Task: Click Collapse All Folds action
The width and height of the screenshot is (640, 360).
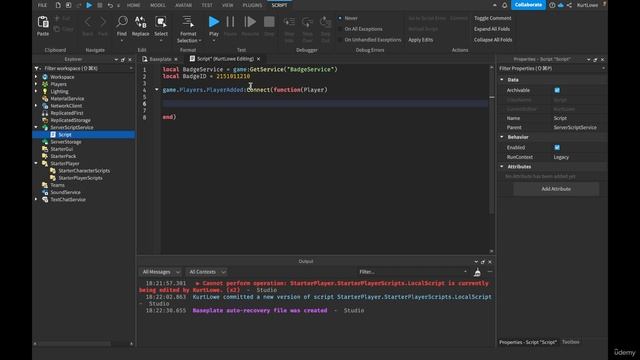Action: pyautogui.click(x=493, y=40)
